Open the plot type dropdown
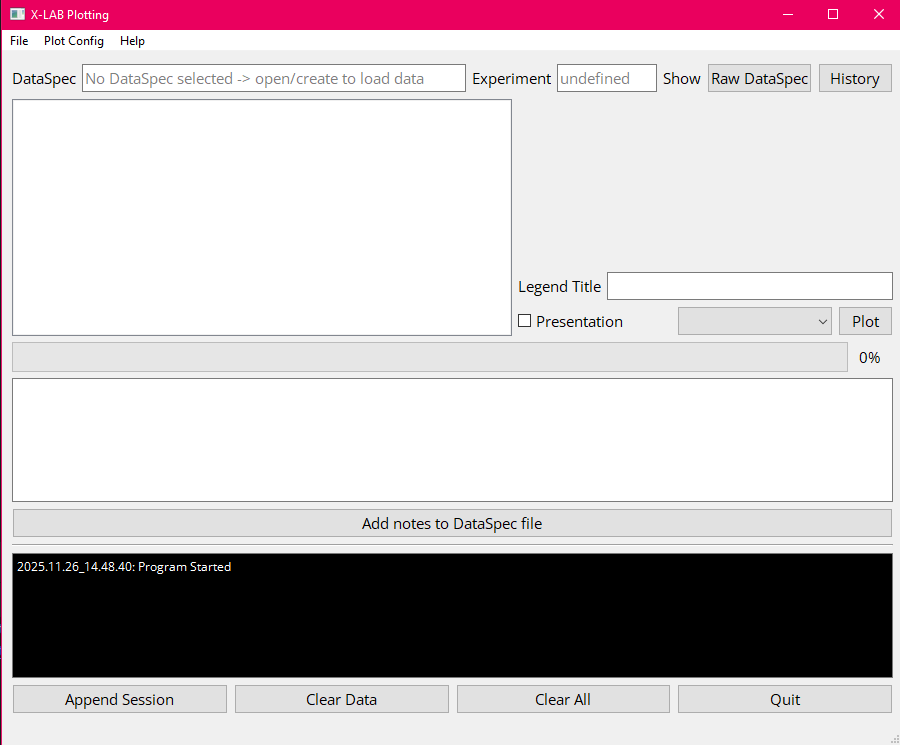Screen dimensions: 900x745 tap(755, 321)
